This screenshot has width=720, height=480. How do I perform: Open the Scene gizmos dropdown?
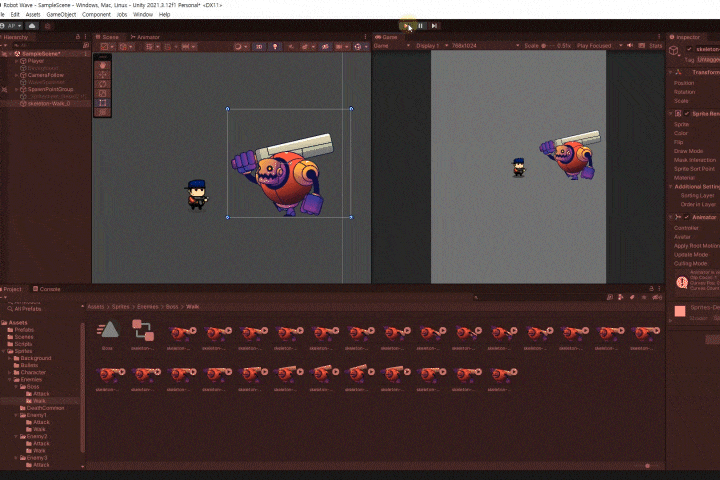360,46
